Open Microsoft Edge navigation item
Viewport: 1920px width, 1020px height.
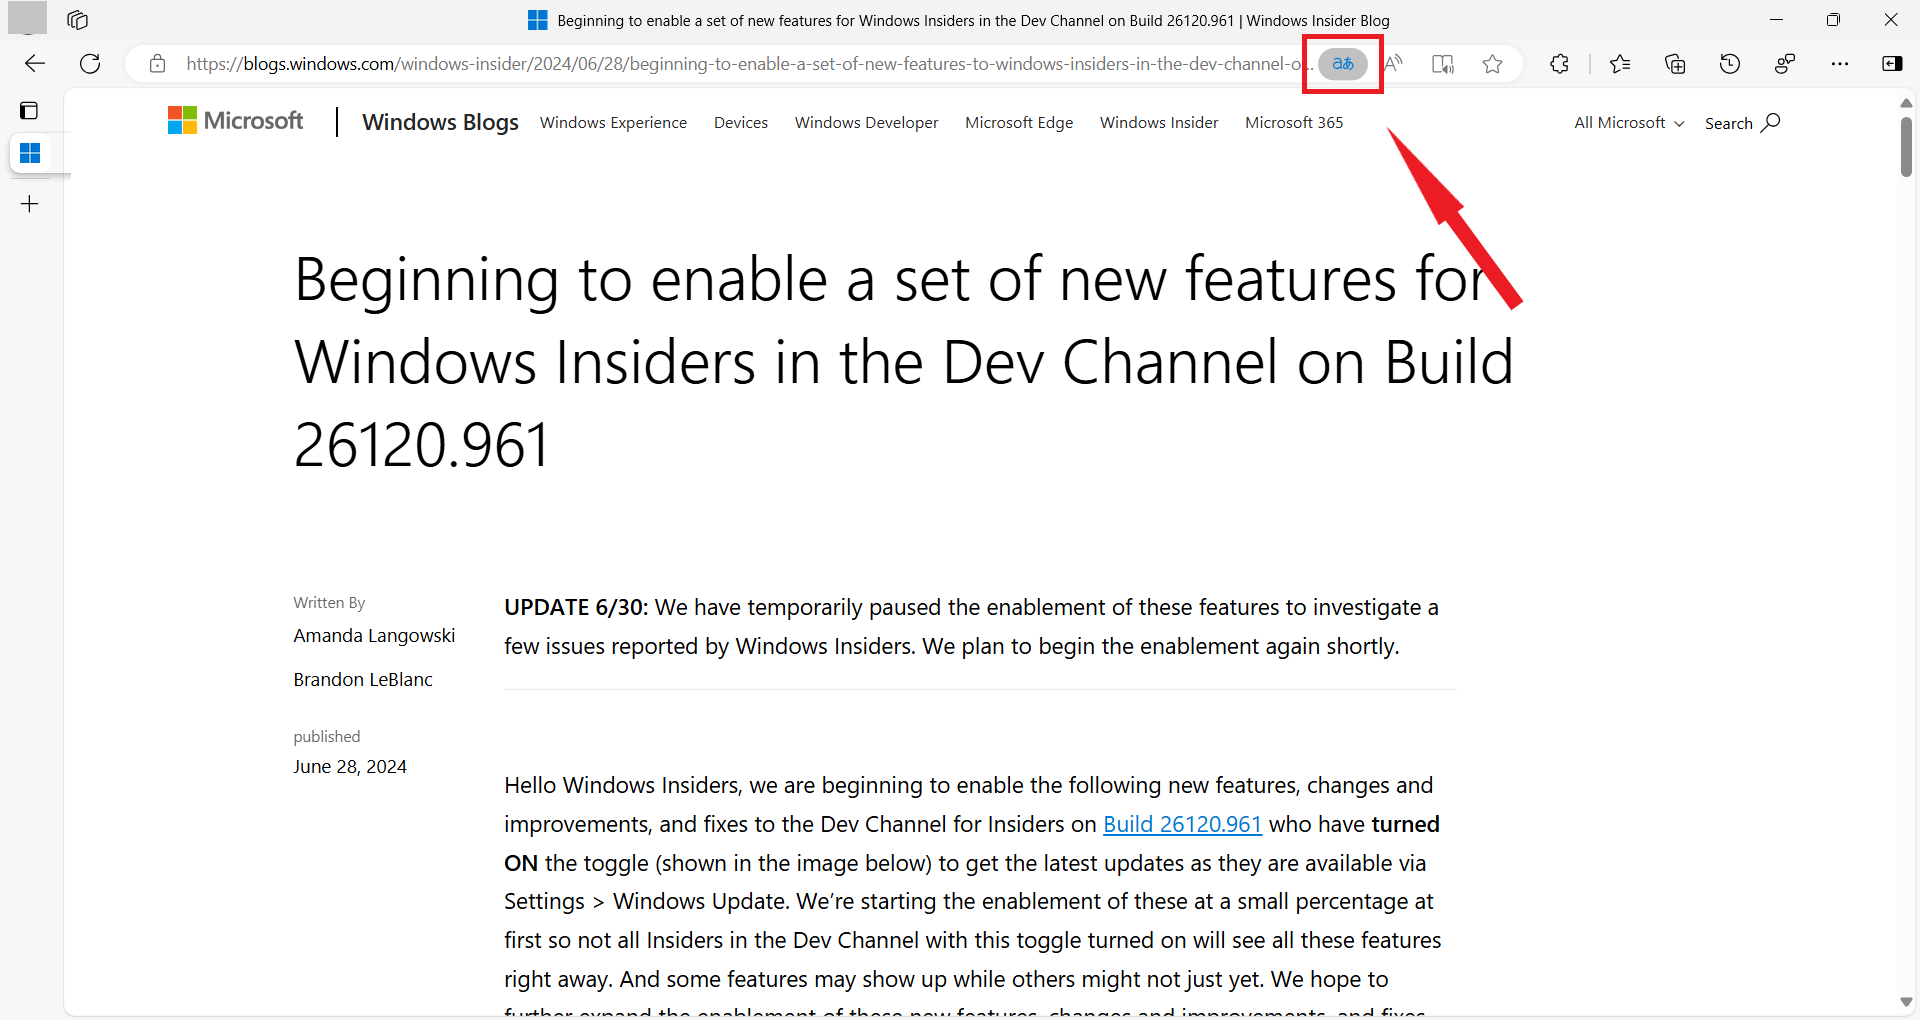coord(1019,122)
